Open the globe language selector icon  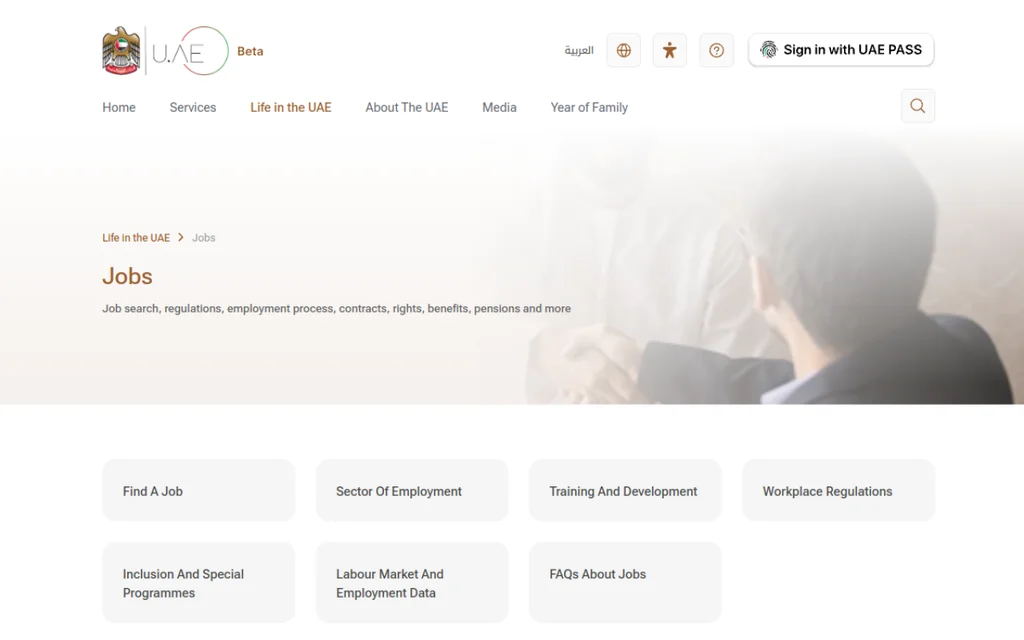(x=624, y=50)
